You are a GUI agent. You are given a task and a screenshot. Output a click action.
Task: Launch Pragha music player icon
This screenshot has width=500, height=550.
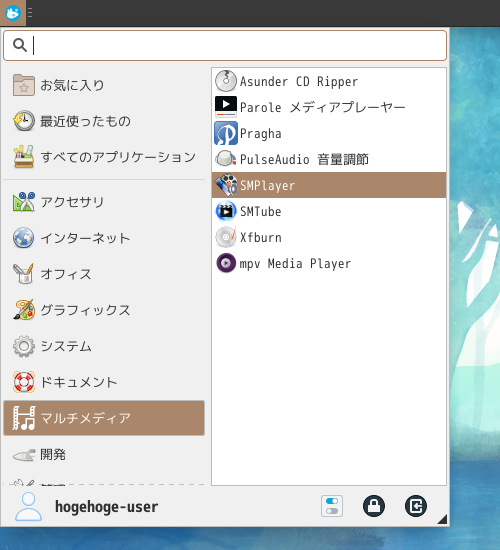226,133
